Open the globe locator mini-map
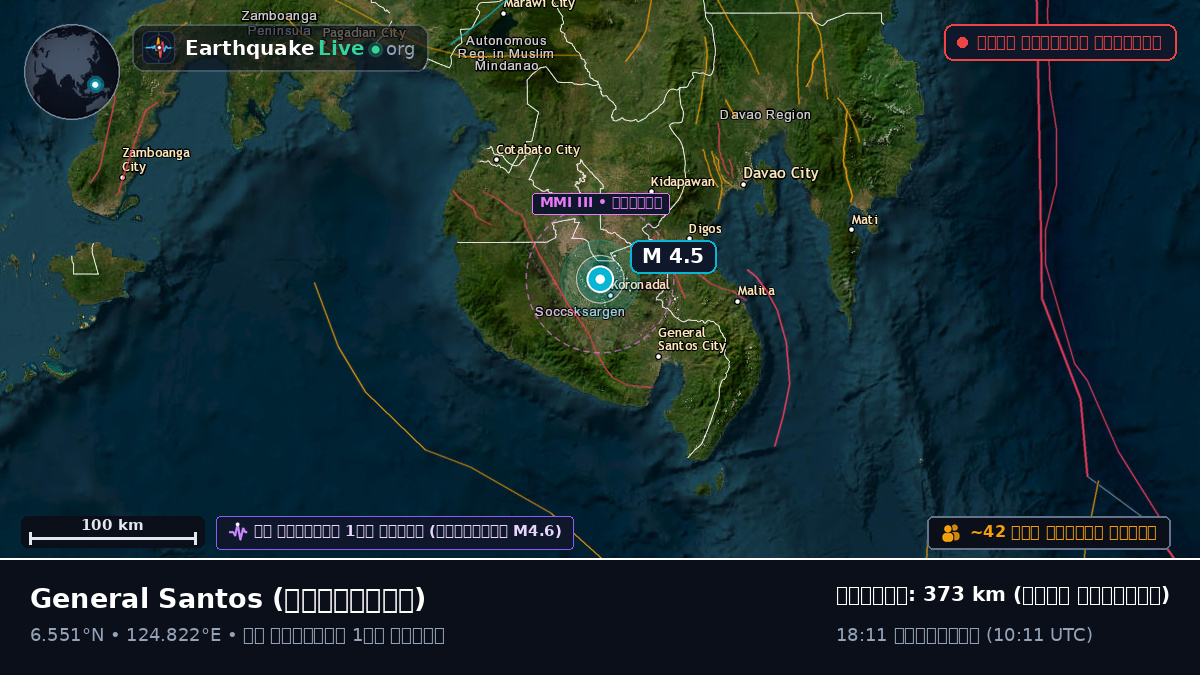1200x675 pixels. pyautogui.click(x=72, y=72)
